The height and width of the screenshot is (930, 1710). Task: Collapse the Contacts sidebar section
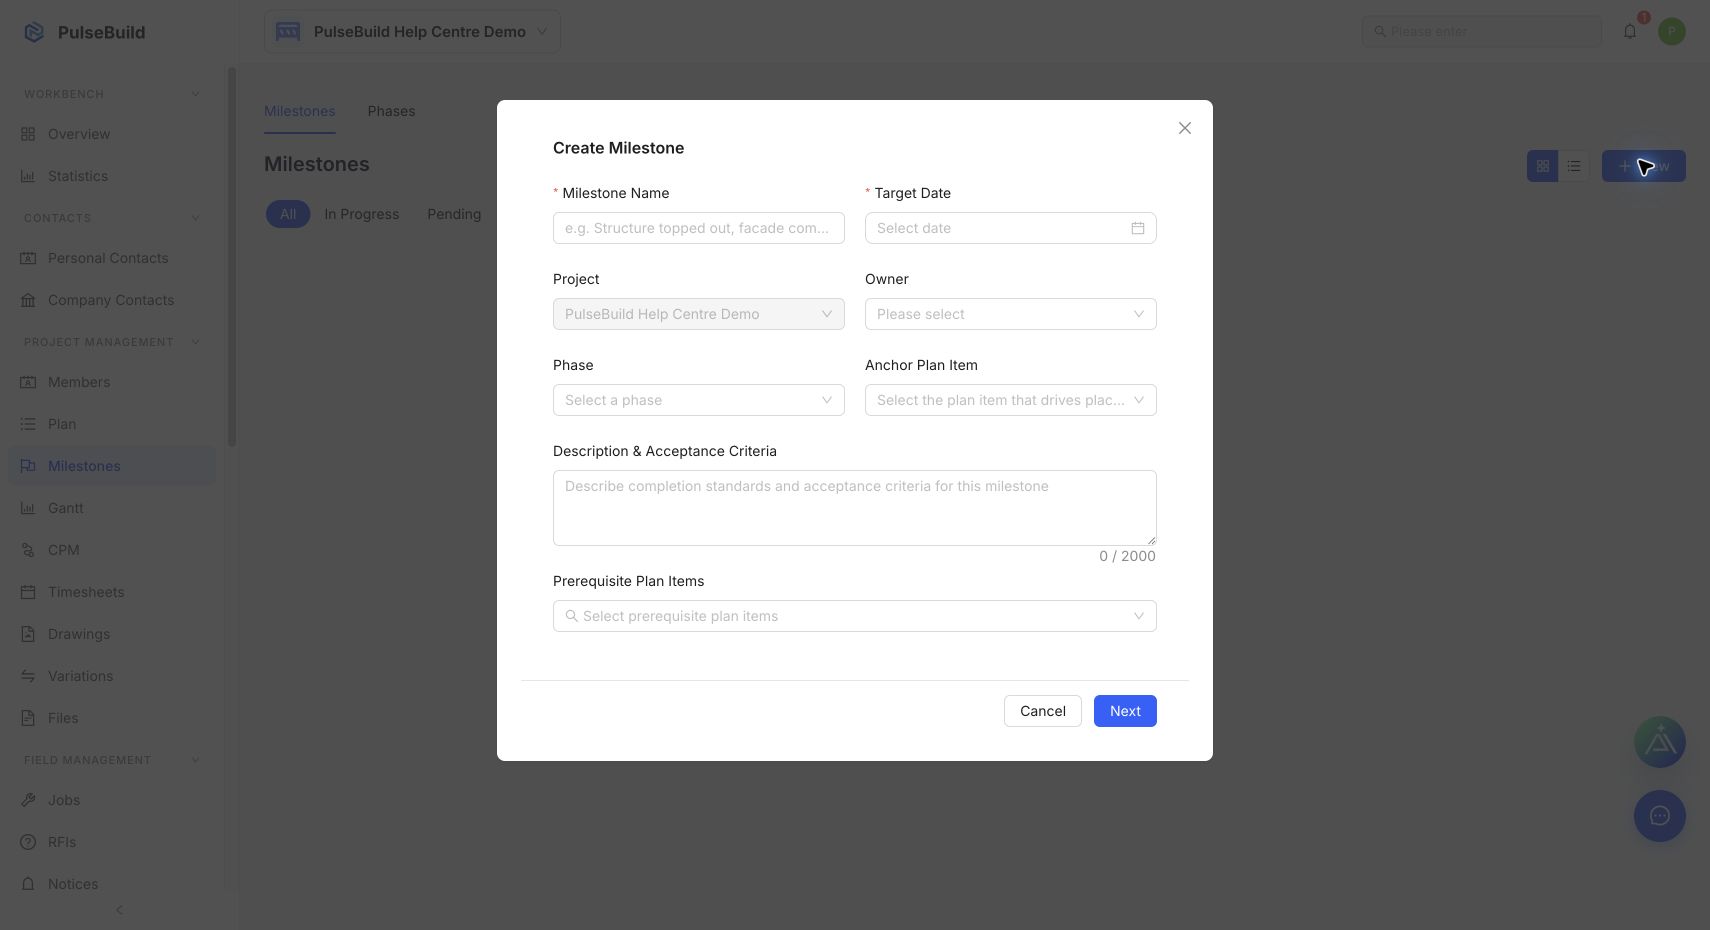click(195, 218)
